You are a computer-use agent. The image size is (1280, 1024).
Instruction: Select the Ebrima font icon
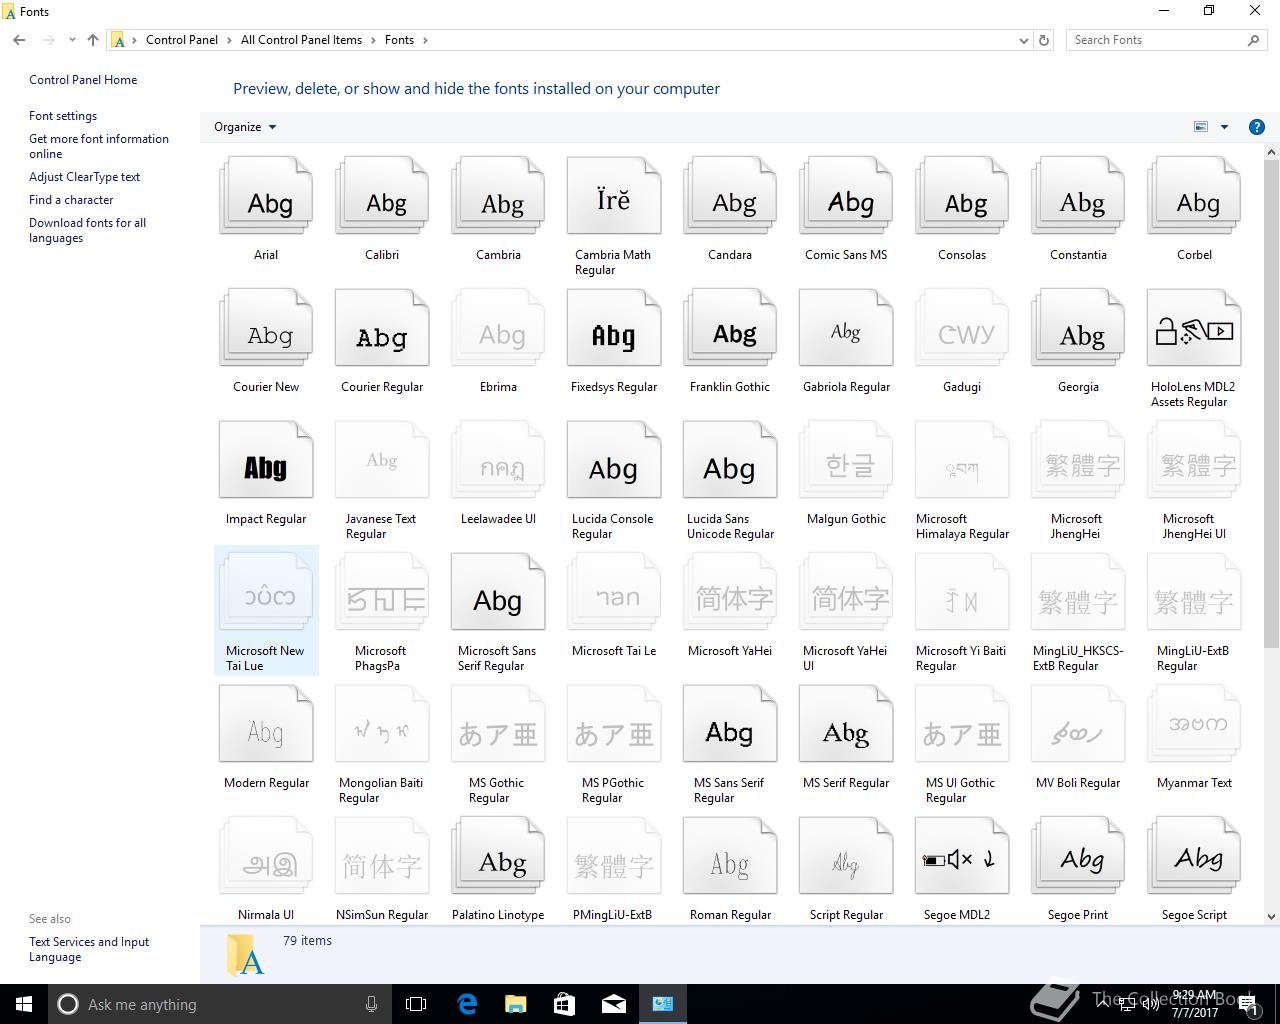498,328
